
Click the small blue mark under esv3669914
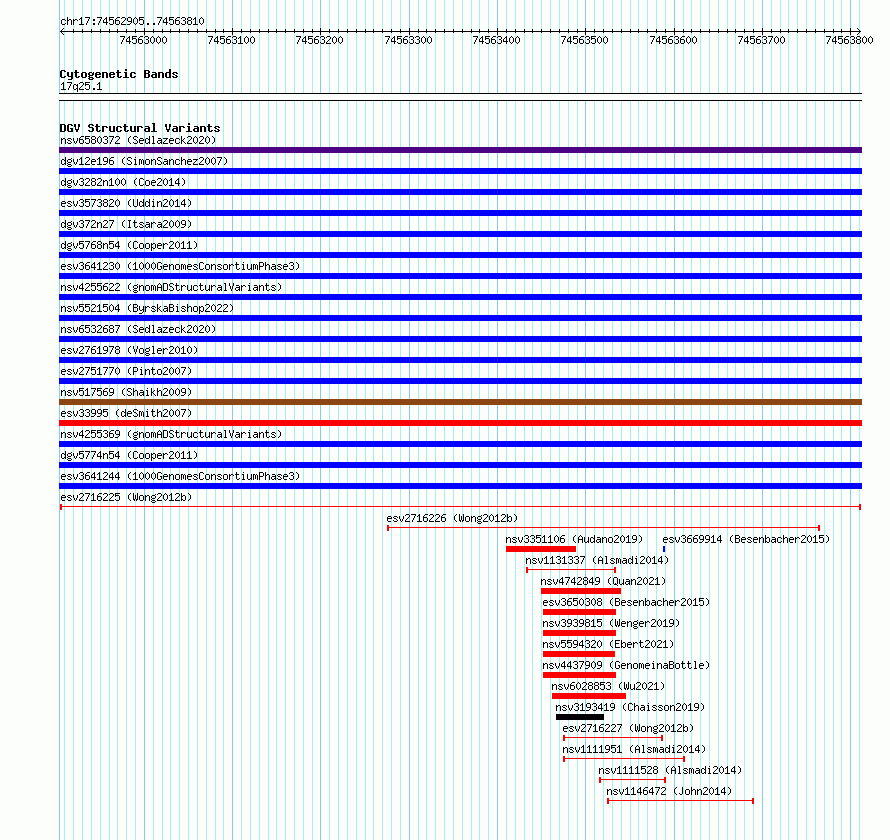point(664,549)
